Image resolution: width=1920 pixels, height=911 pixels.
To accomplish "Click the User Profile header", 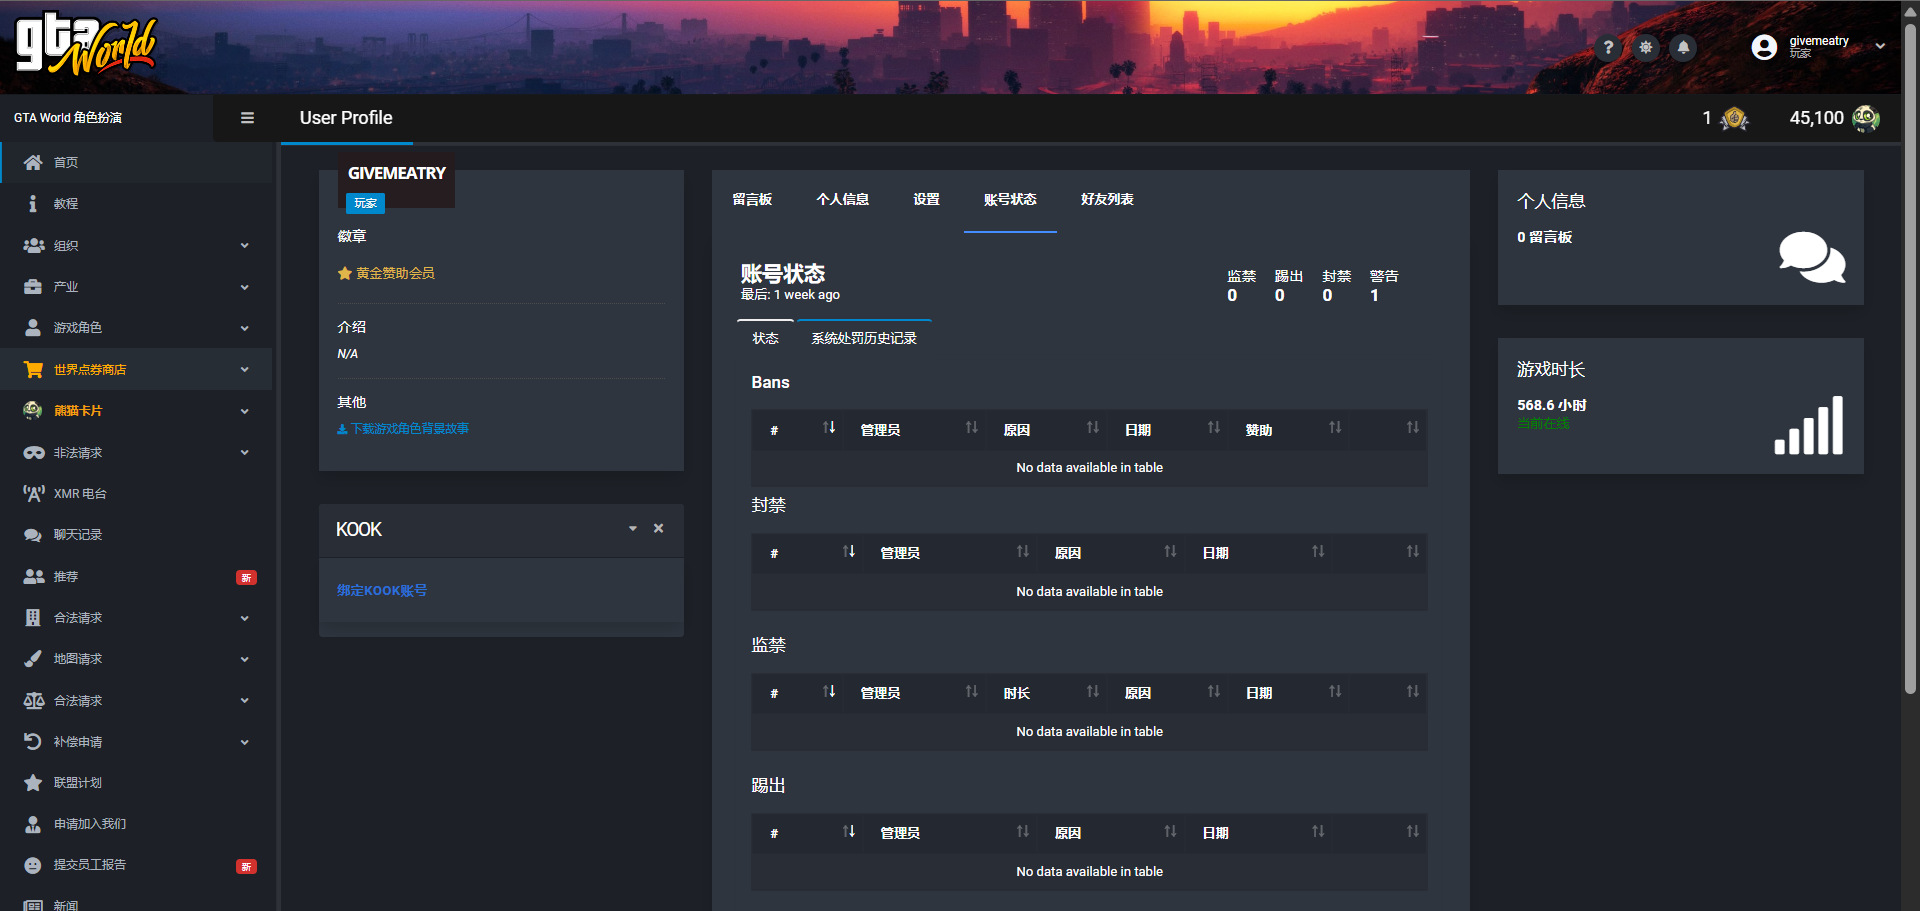I will (x=346, y=118).
